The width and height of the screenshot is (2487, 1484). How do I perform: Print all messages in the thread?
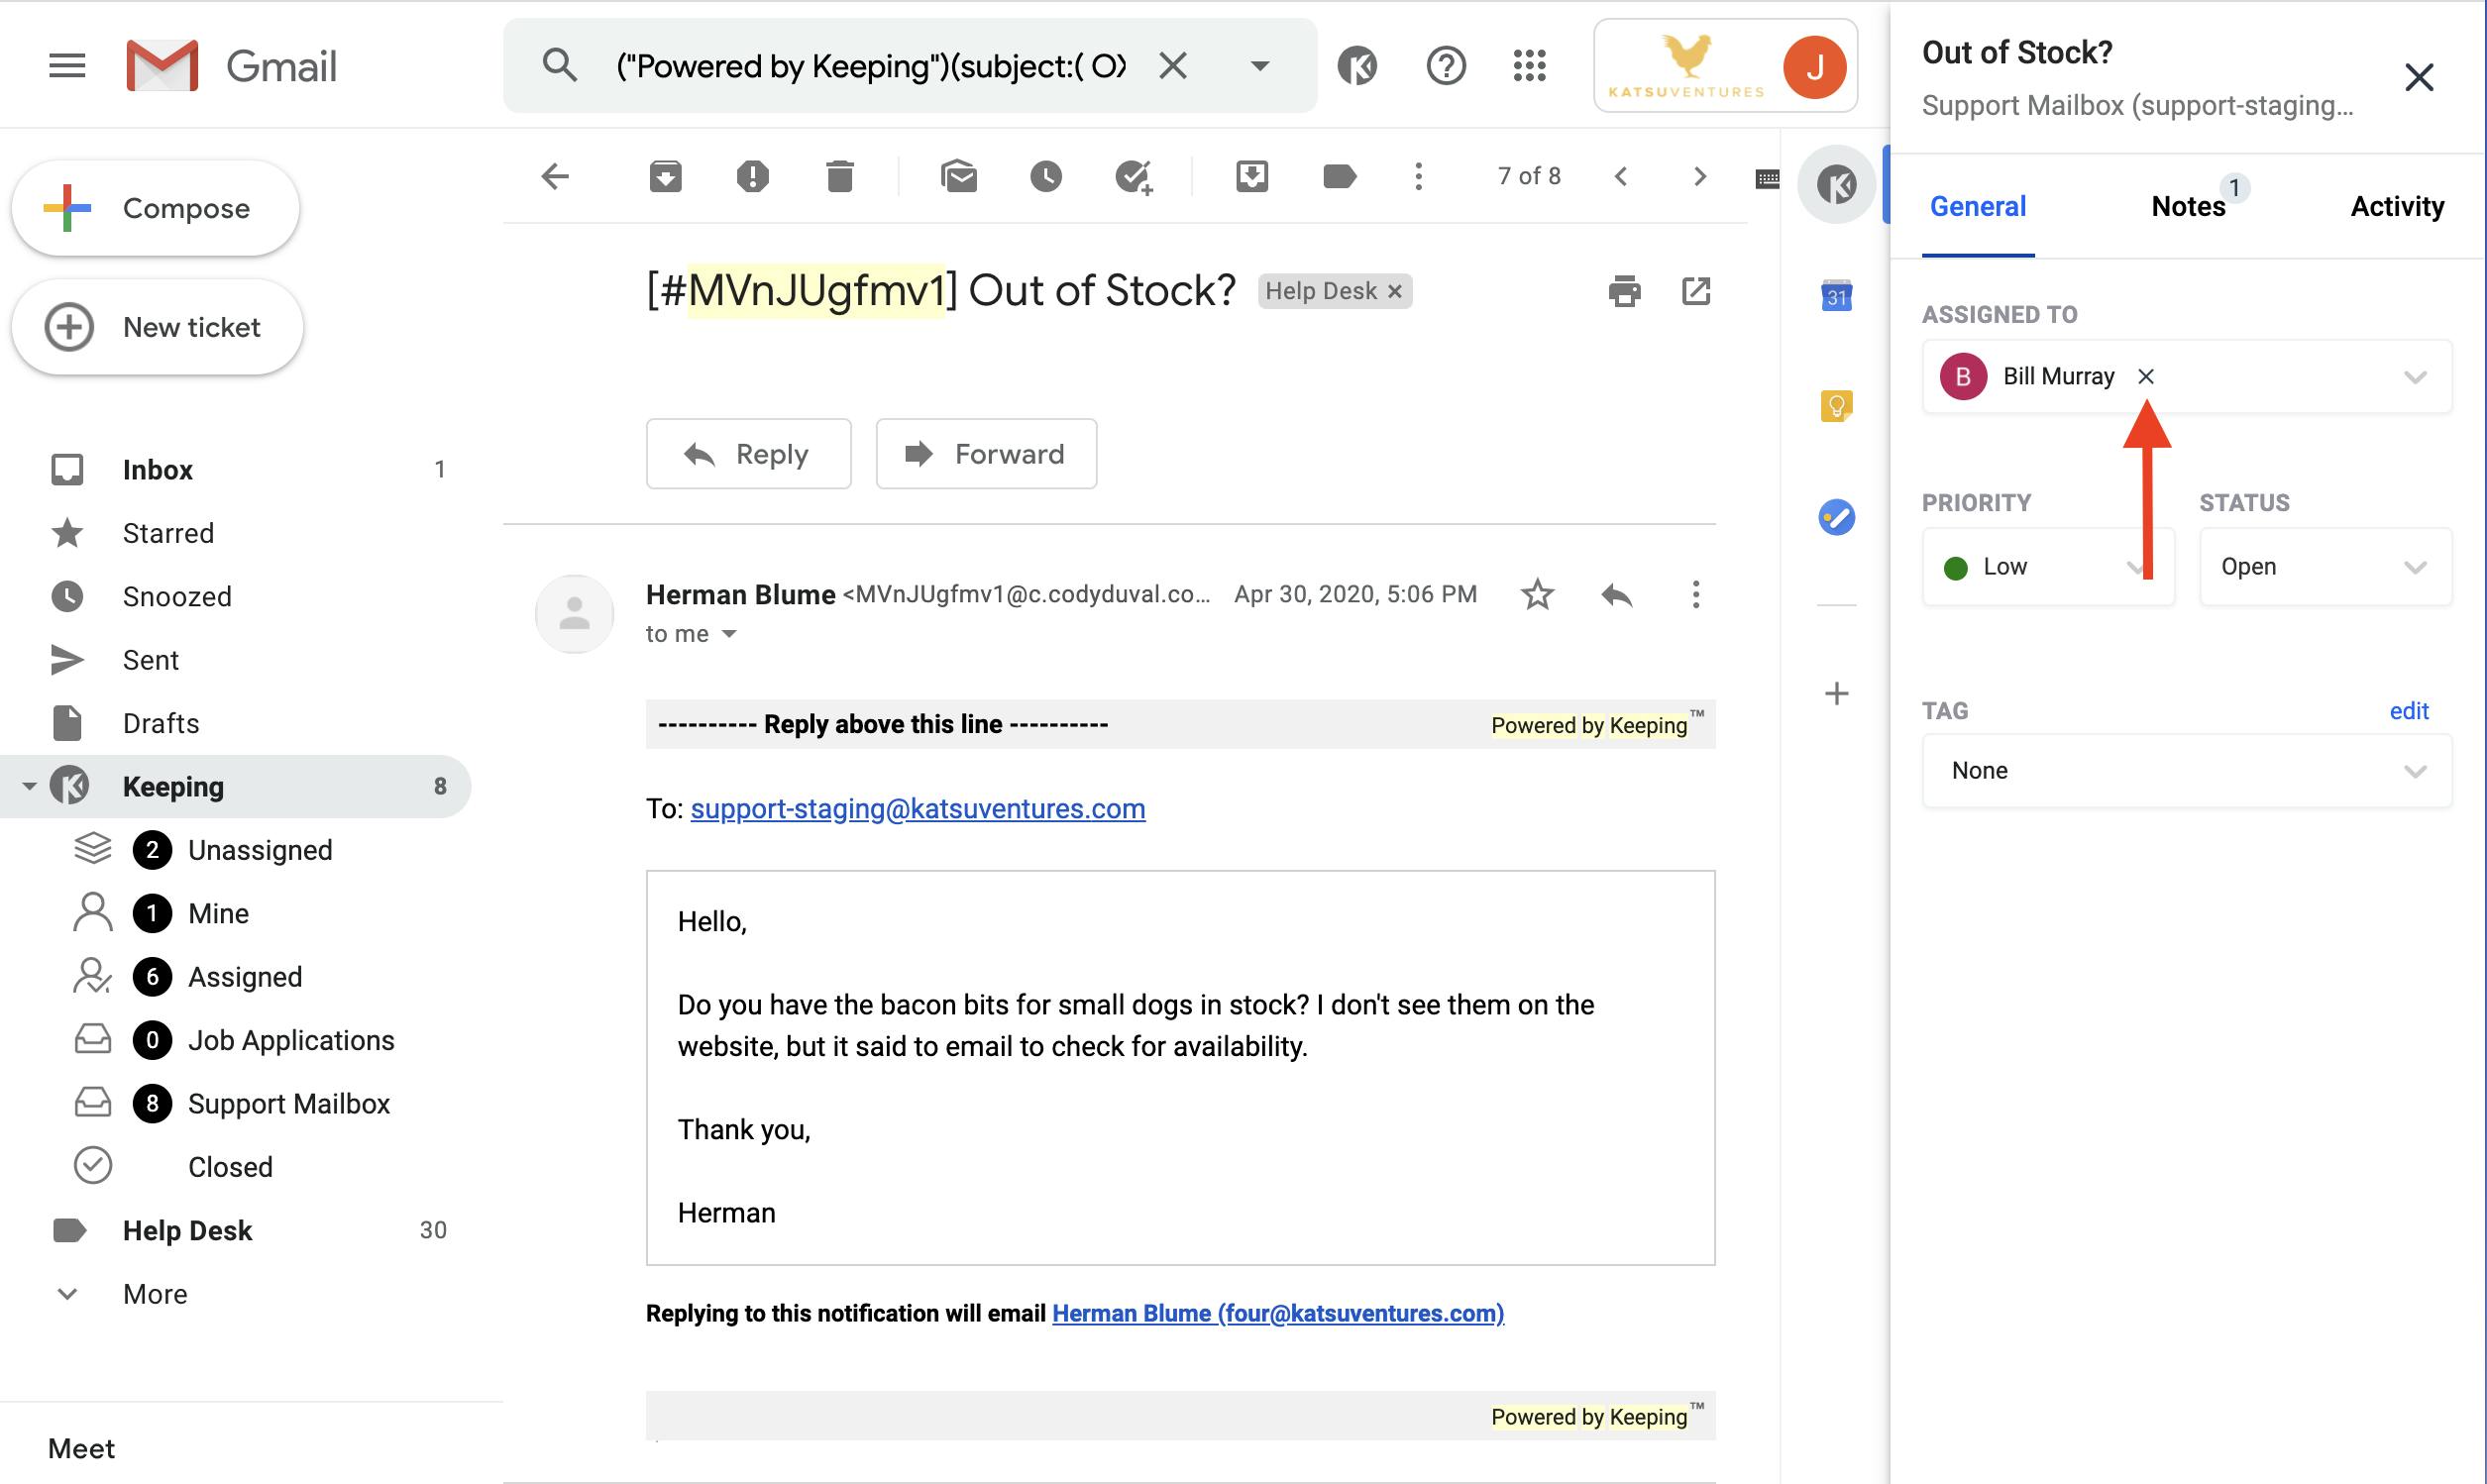tap(1625, 291)
